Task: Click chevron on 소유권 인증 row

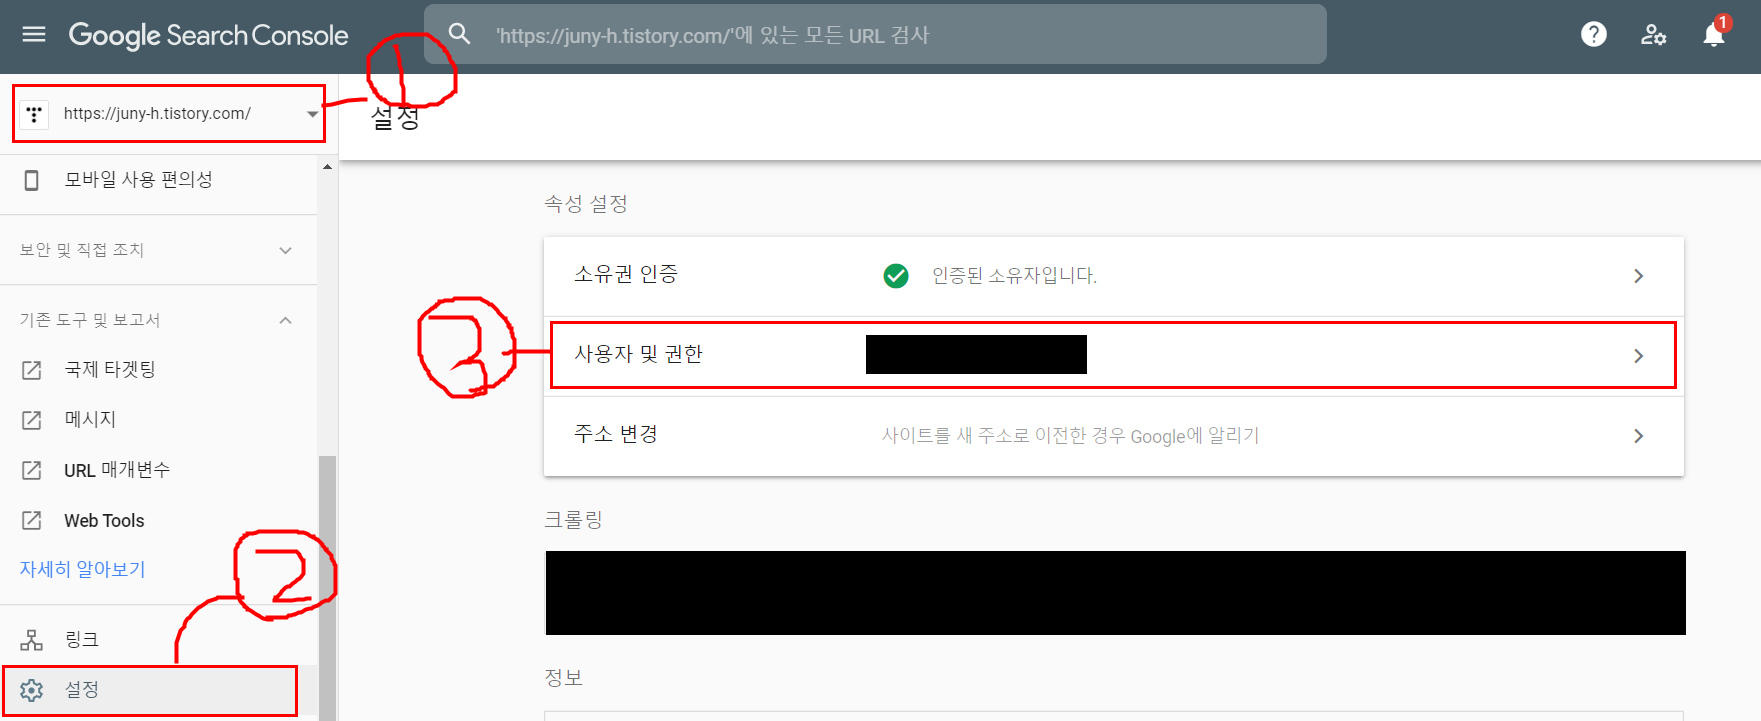Action: (1638, 276)
